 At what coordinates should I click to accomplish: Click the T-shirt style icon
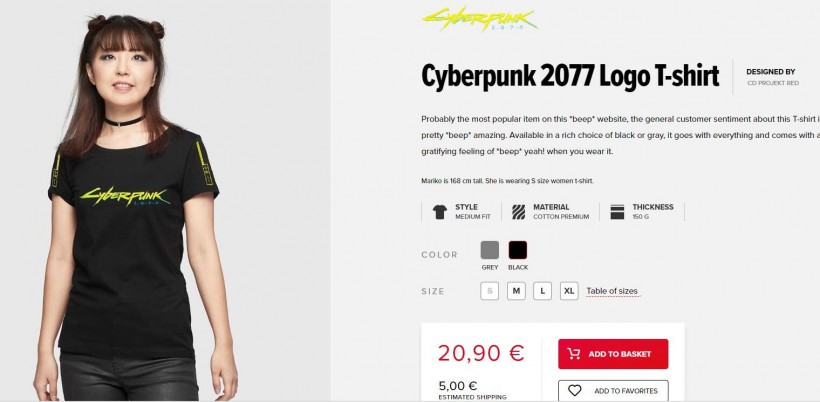440,212
